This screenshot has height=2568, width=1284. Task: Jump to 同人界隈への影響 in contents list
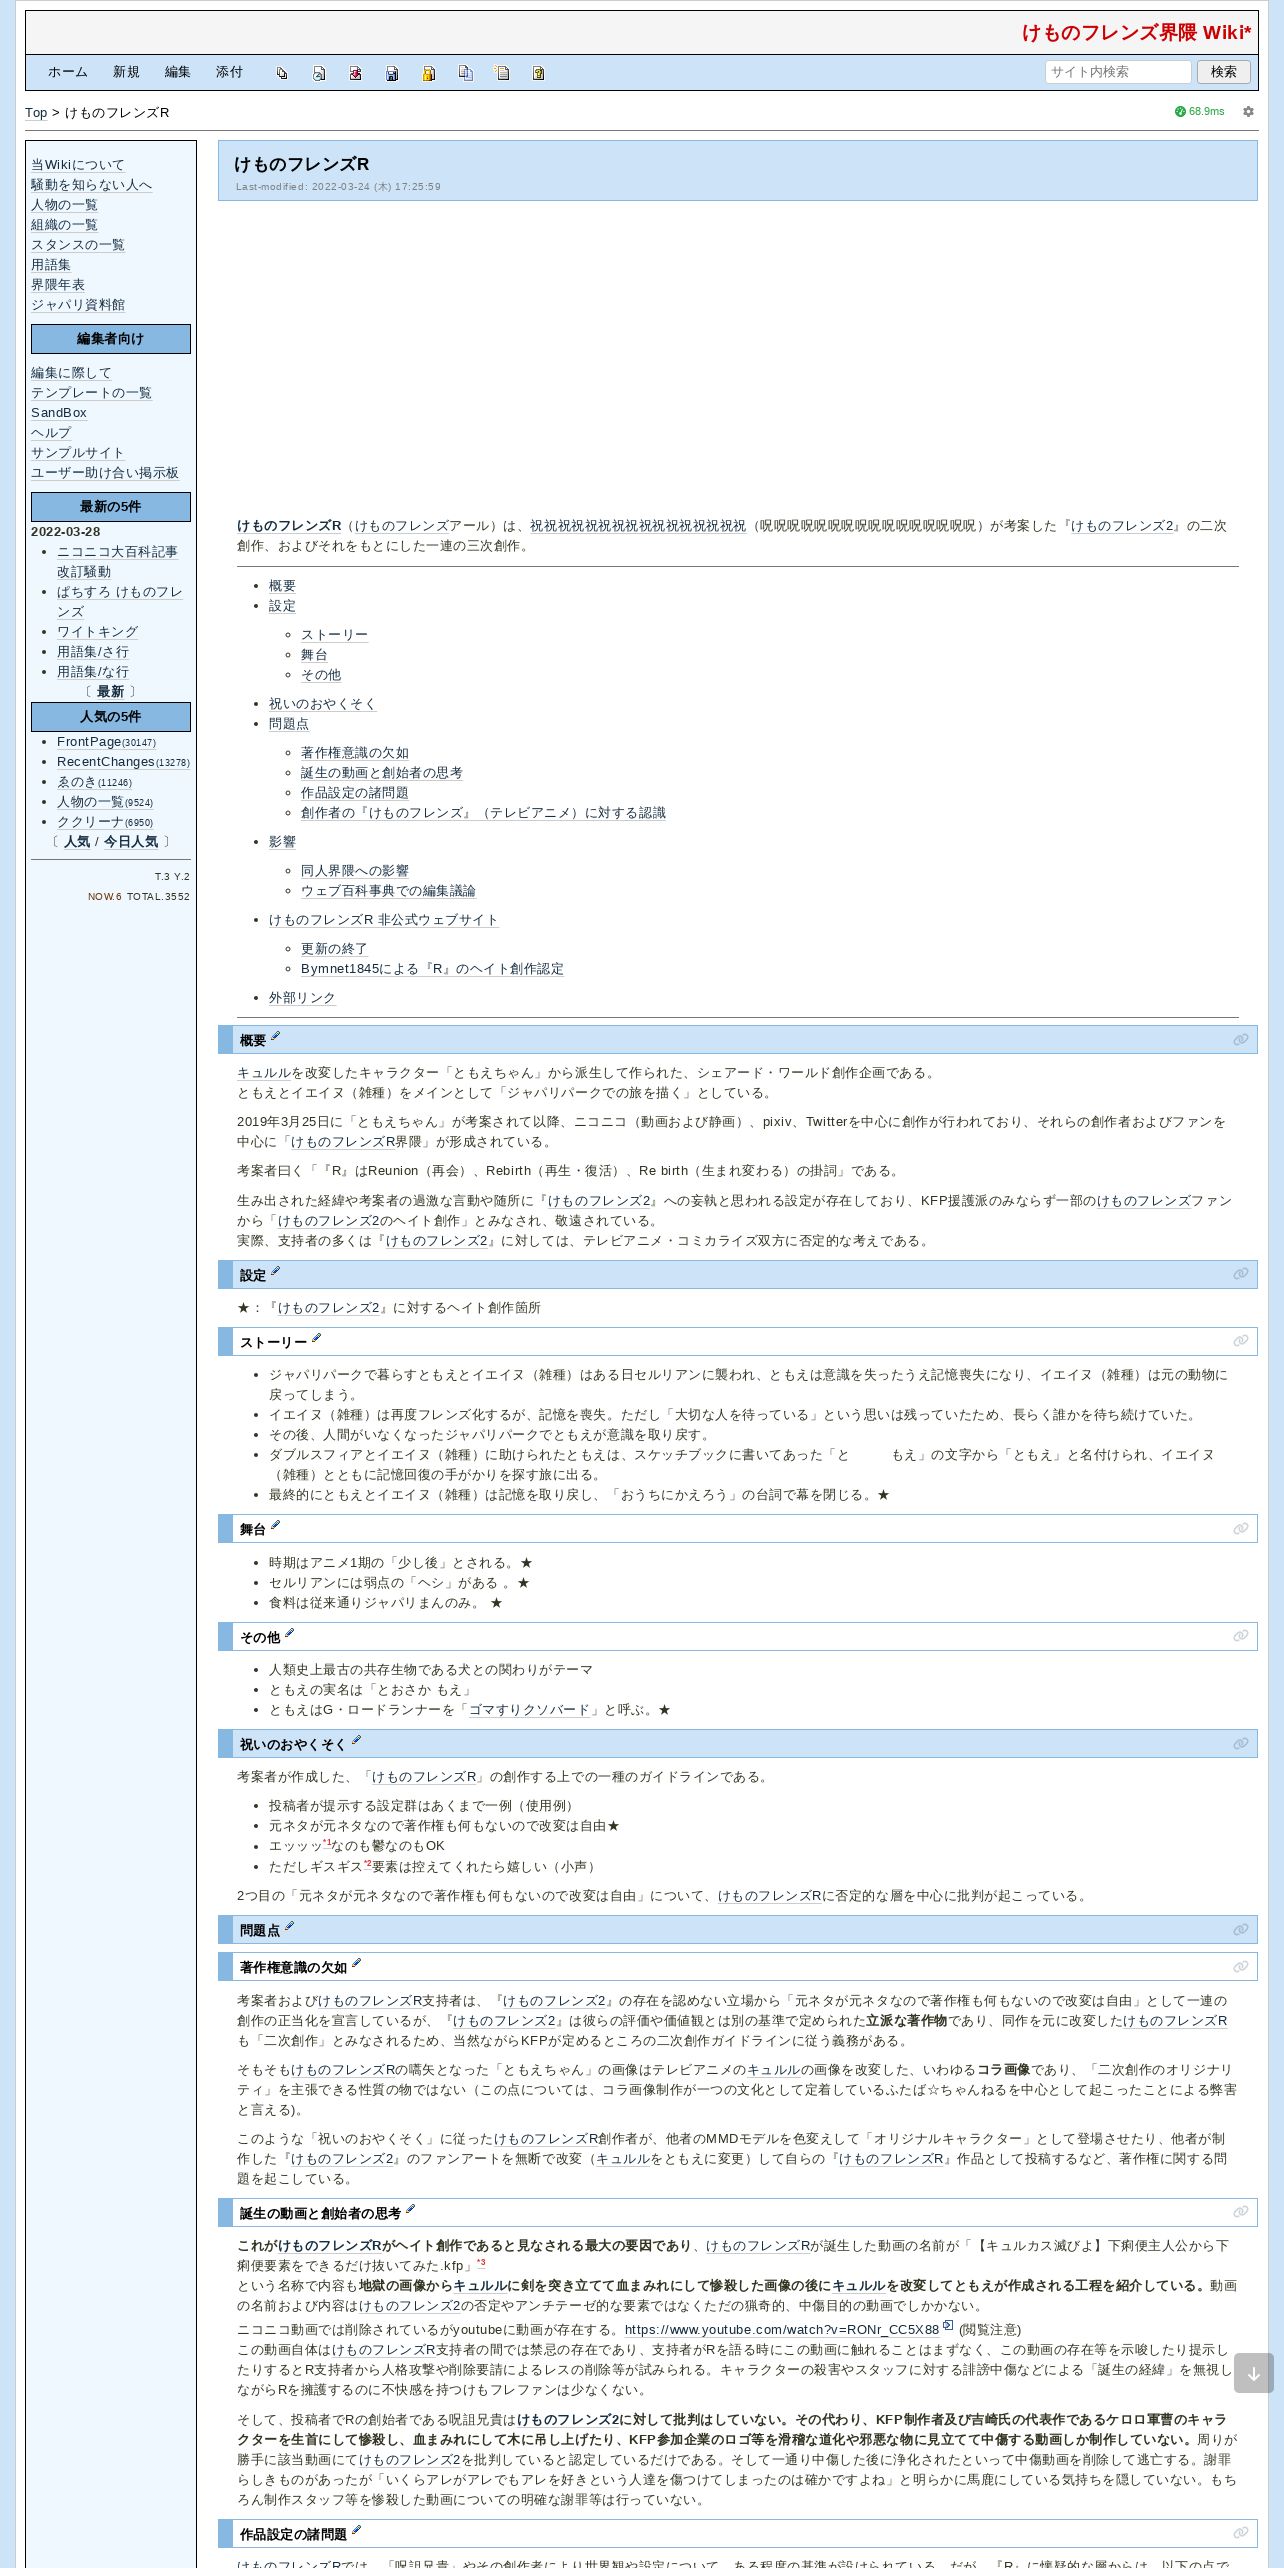point(355,871)
